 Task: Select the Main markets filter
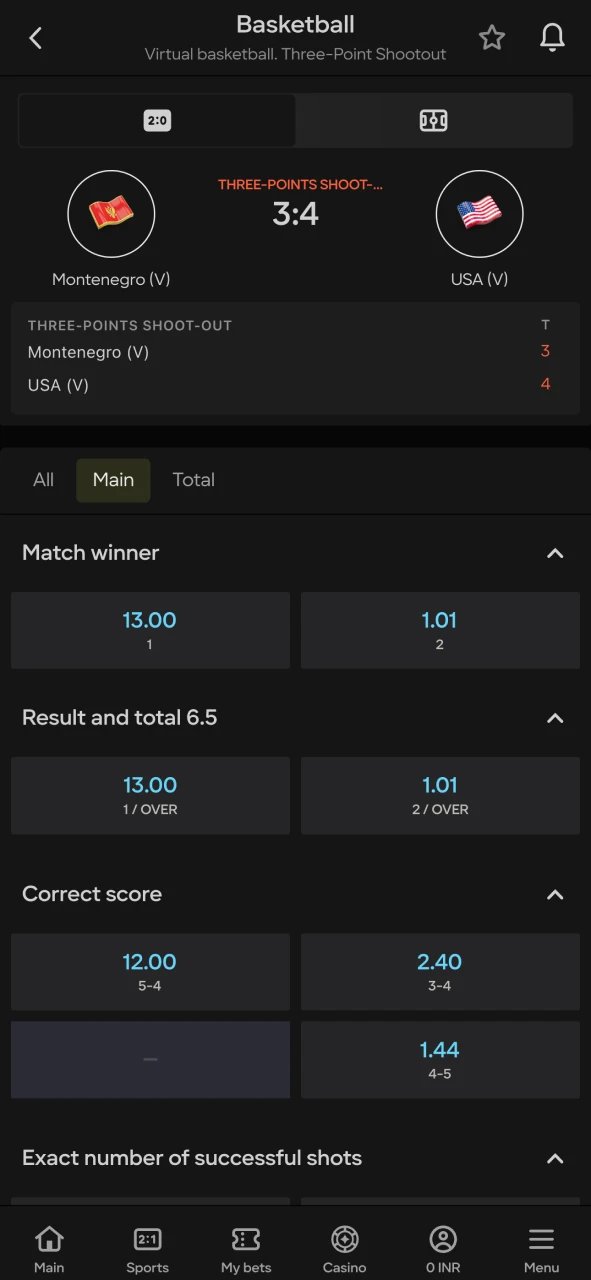[112, 480]
